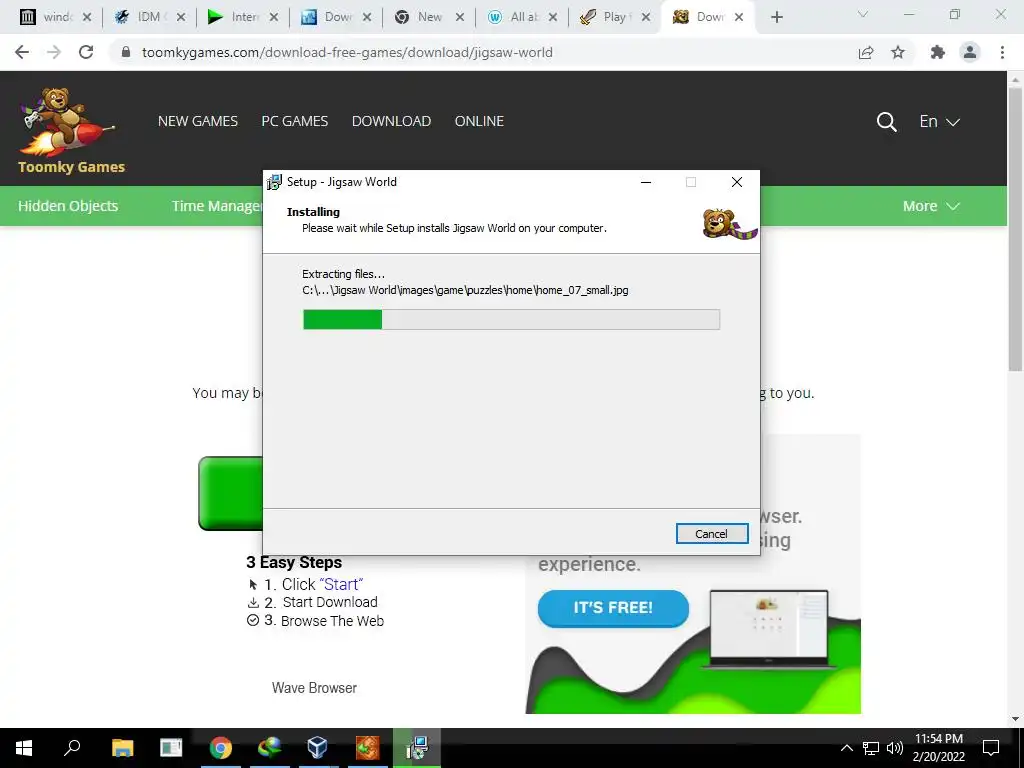
Task: Click the 'Start Download' step text
Action: [330, 602]
